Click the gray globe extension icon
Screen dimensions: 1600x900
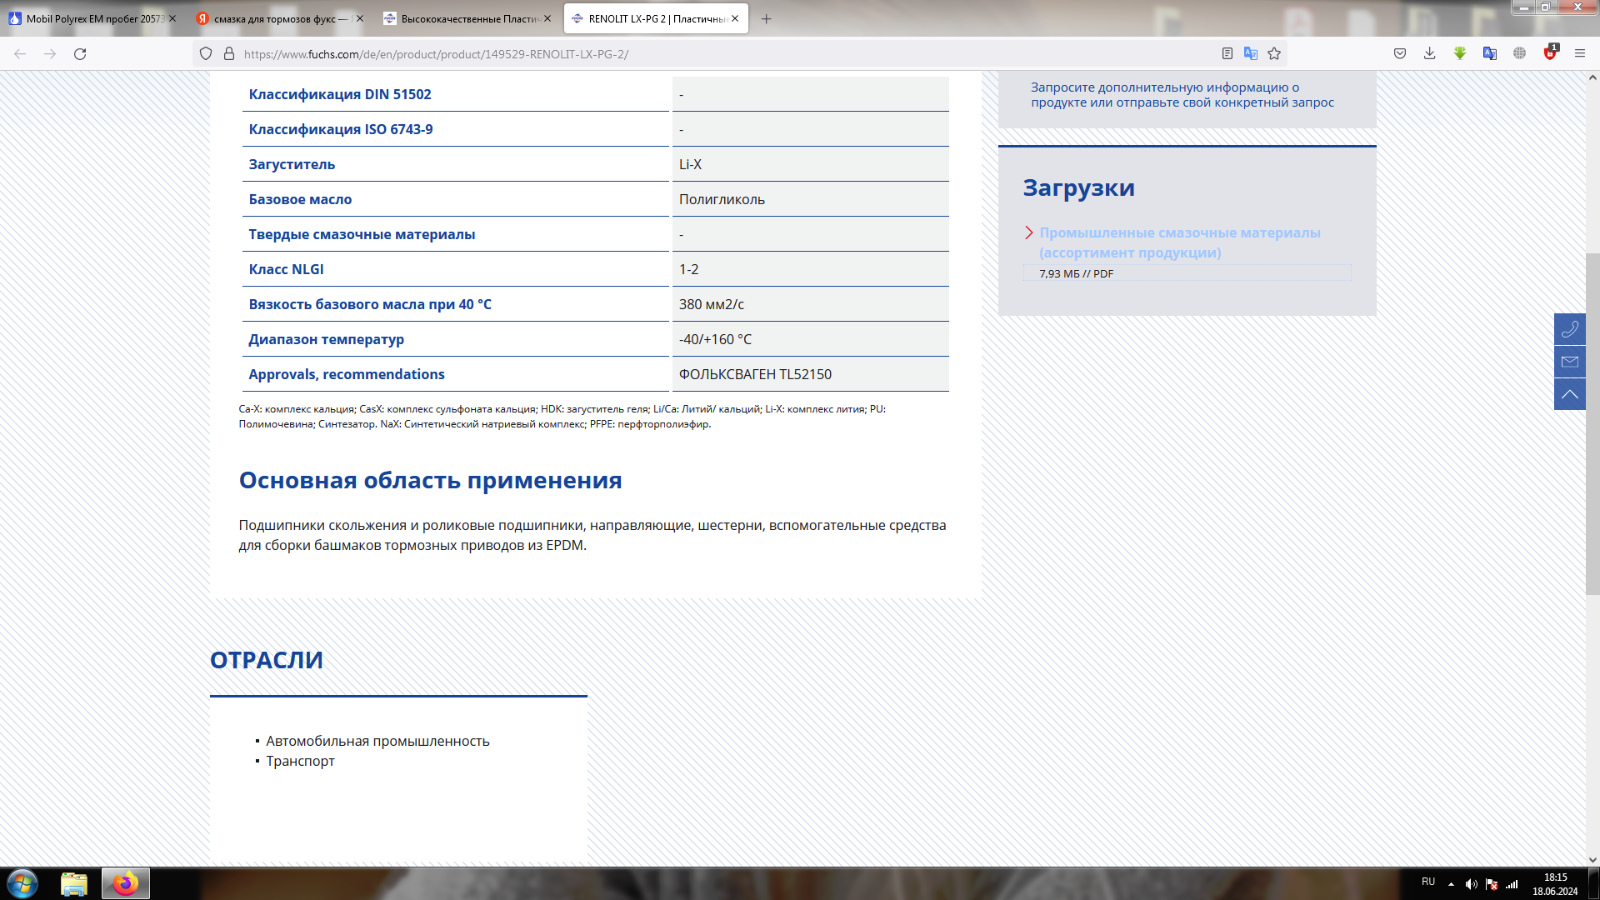point(1520,54)
